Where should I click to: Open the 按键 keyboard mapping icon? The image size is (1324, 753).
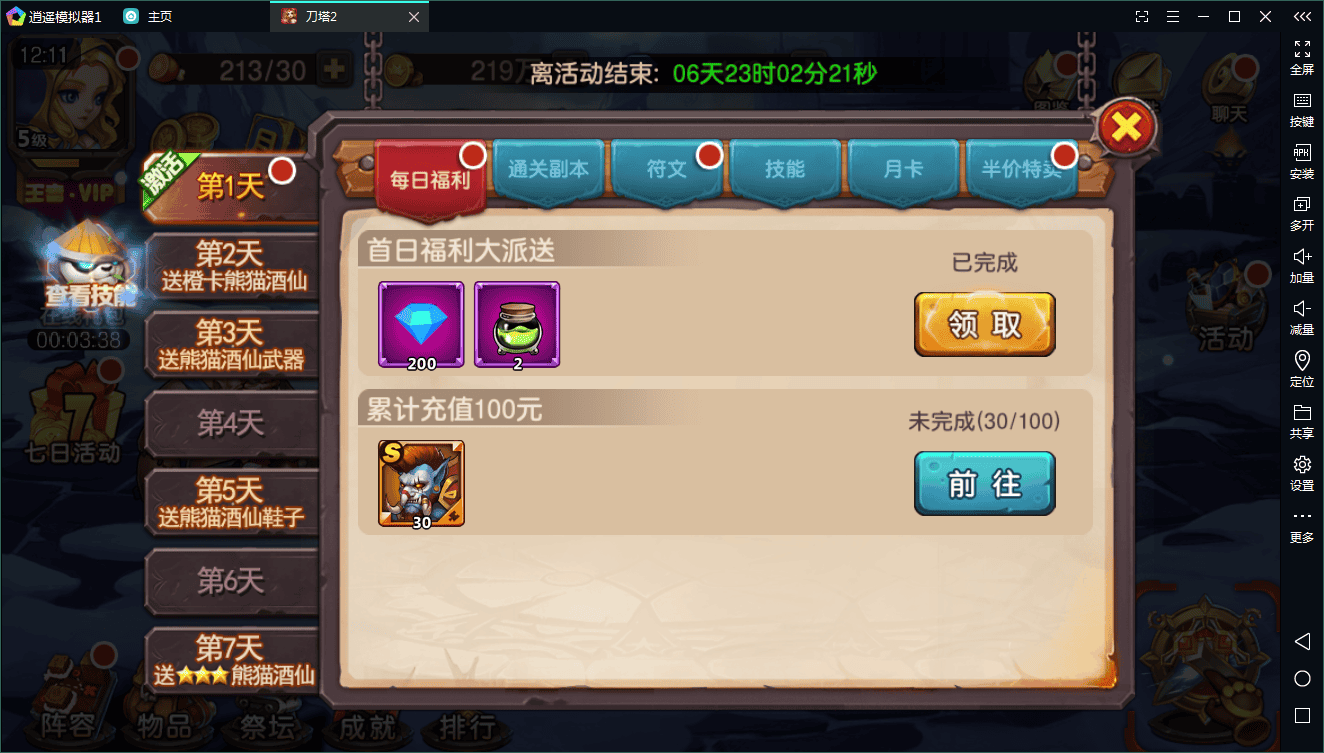pos(1302,110)
